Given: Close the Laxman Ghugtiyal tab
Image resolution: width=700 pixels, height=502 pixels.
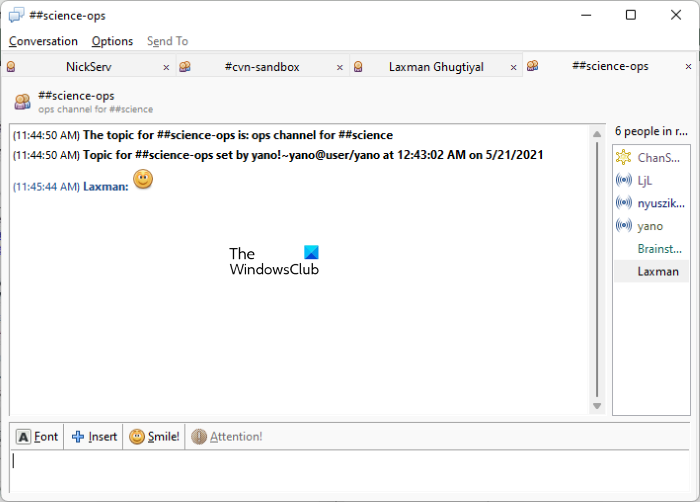Looking at the screenshot, I should coord(513,67).
